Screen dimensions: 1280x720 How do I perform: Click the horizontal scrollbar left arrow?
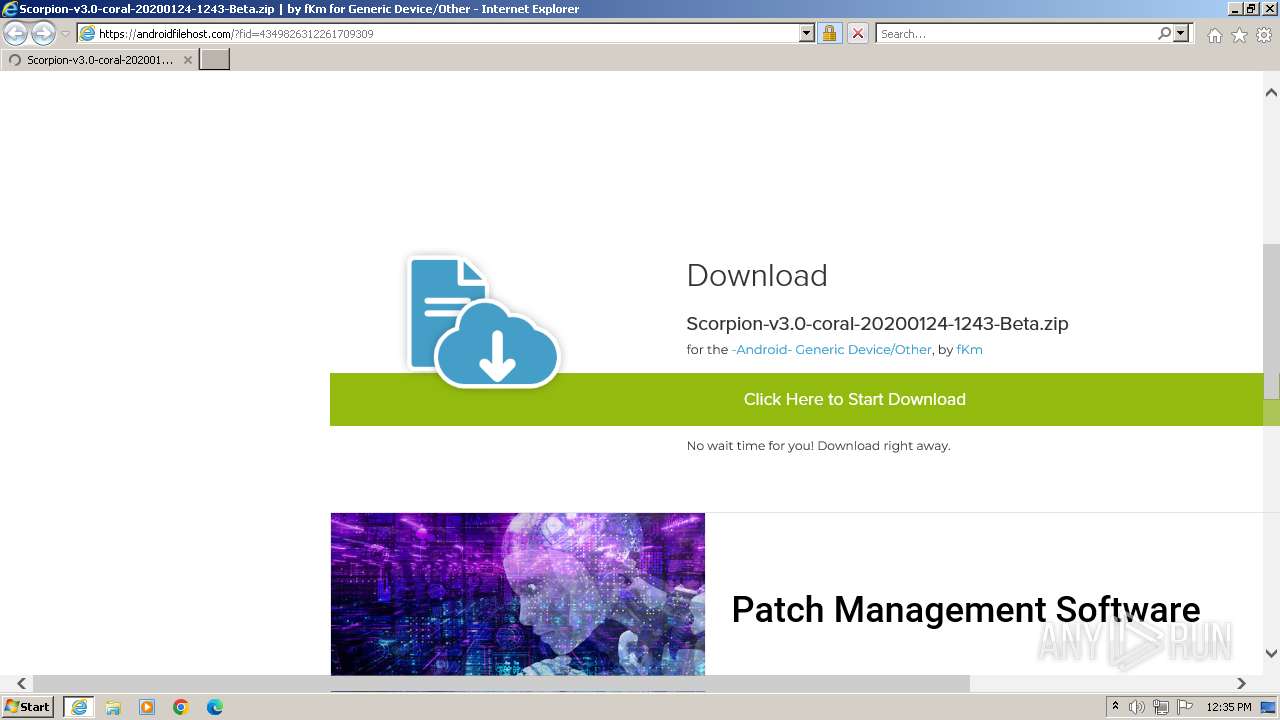21,683
